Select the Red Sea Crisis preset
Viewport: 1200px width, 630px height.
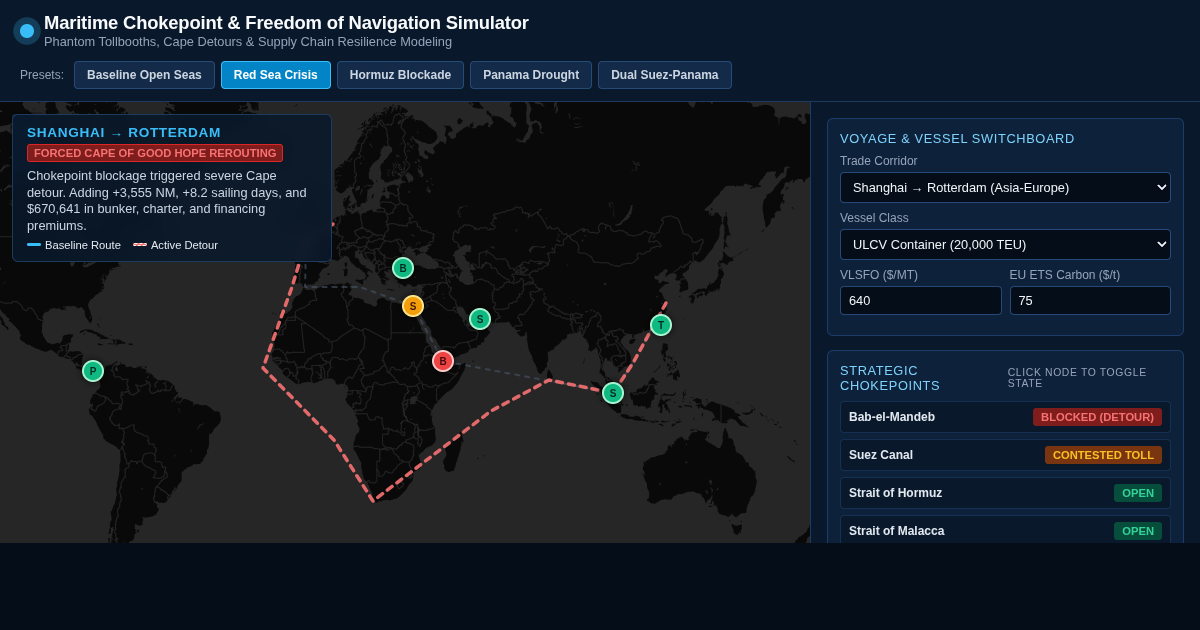[x=276, y=75]
